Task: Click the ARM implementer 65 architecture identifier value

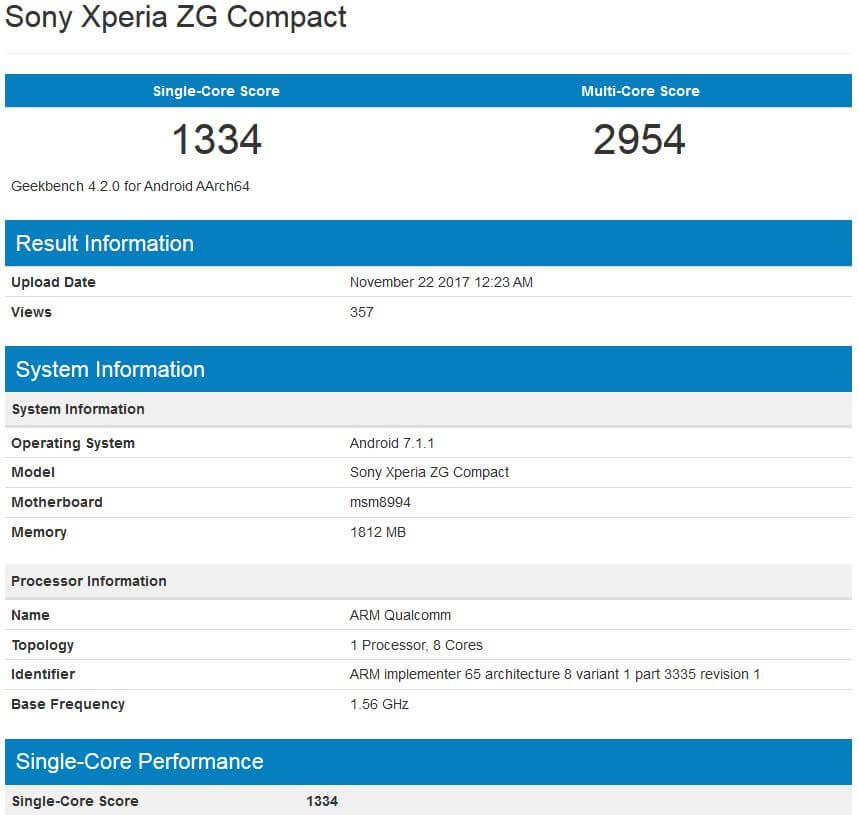Action: [555, 674]
